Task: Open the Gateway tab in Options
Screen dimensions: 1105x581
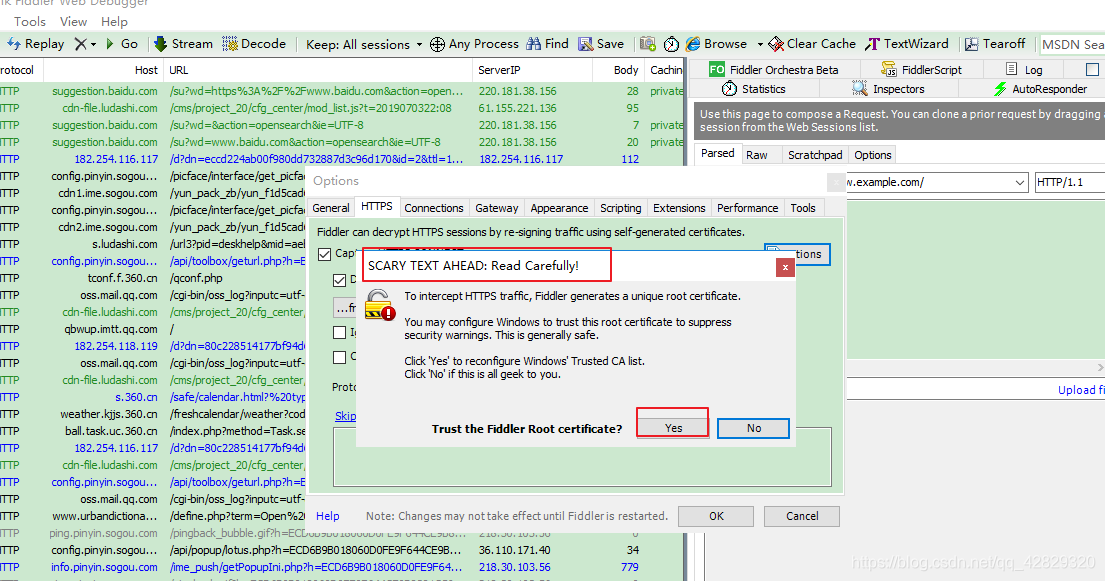Action: tap(496, 208)
